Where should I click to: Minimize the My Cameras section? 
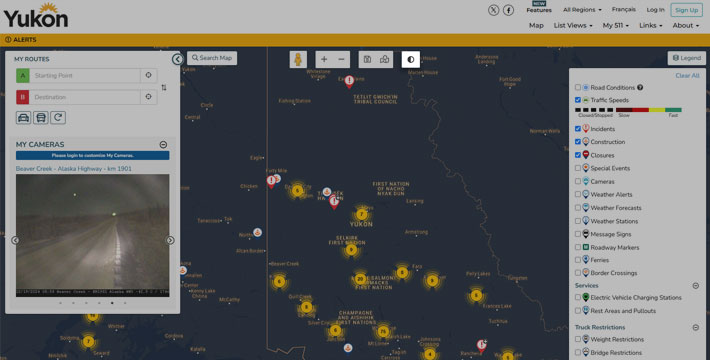pos(163,144)
